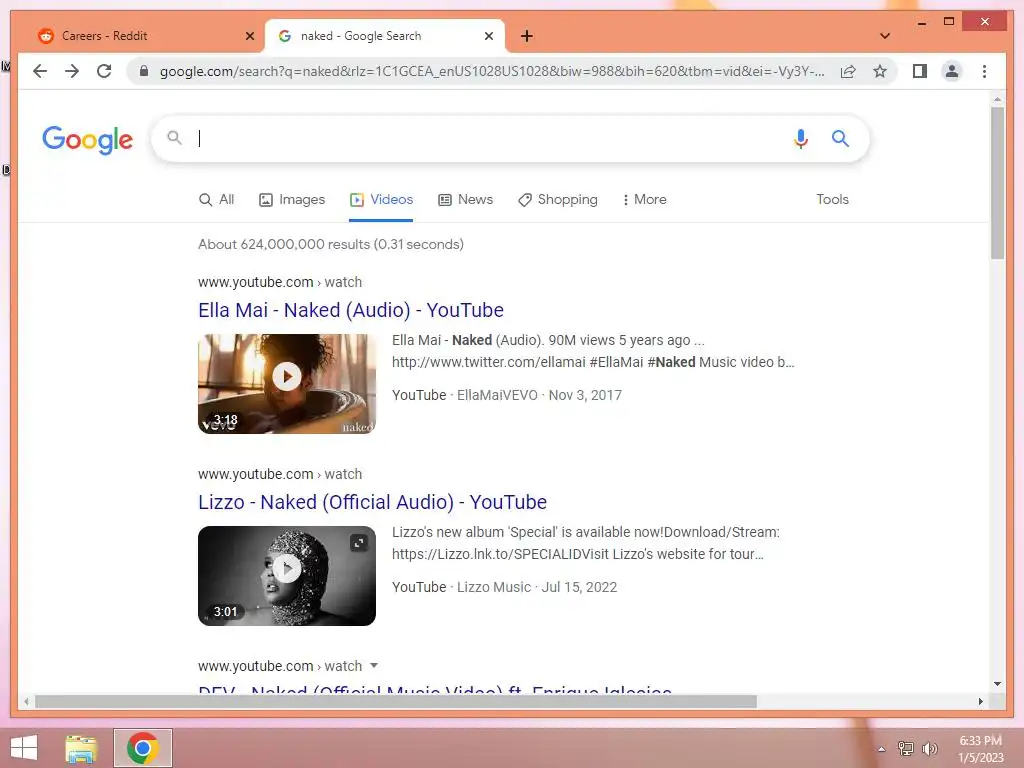This screenshot has height=768, width=1024.
Task: Click the horizontal scrollbar right arrow
Action: click(x=980, y=701)
